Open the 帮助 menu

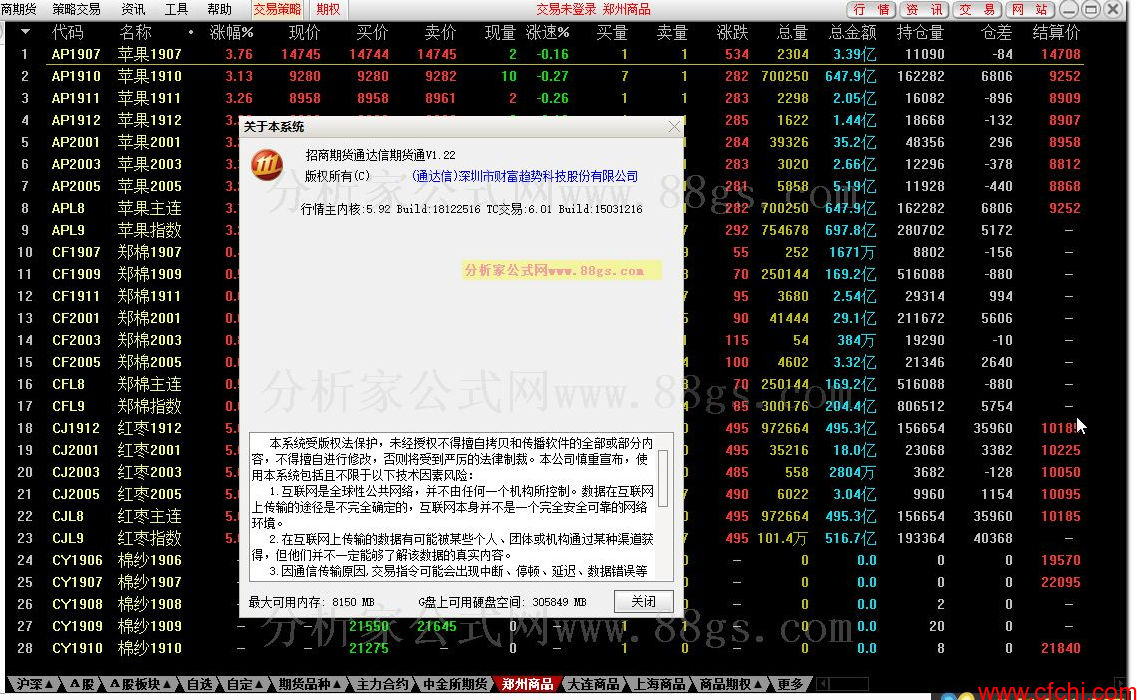coord(219,9)
